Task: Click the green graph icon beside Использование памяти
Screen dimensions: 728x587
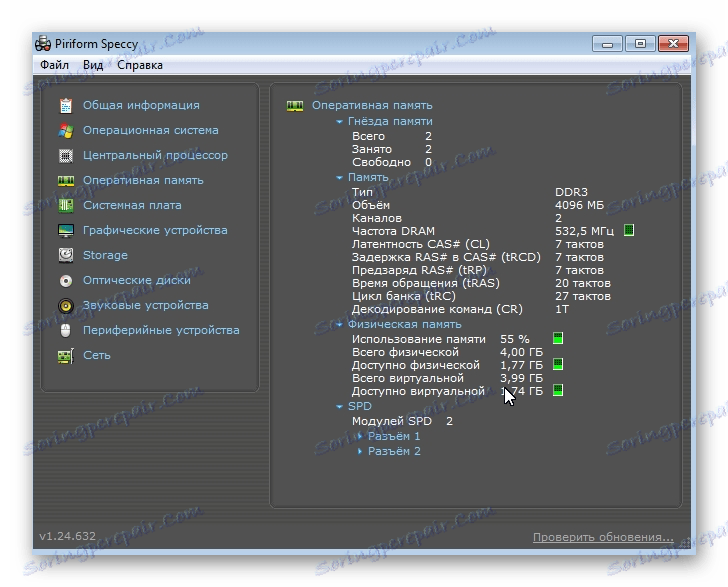Action: click(558, 339)
